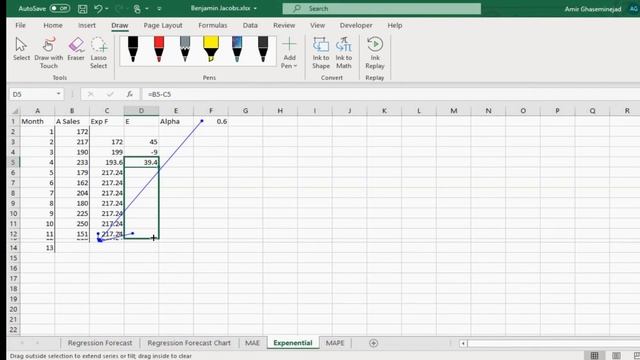Switch to Normal view in status bar
Screen dimensions: 640x360
click(594, 356)
